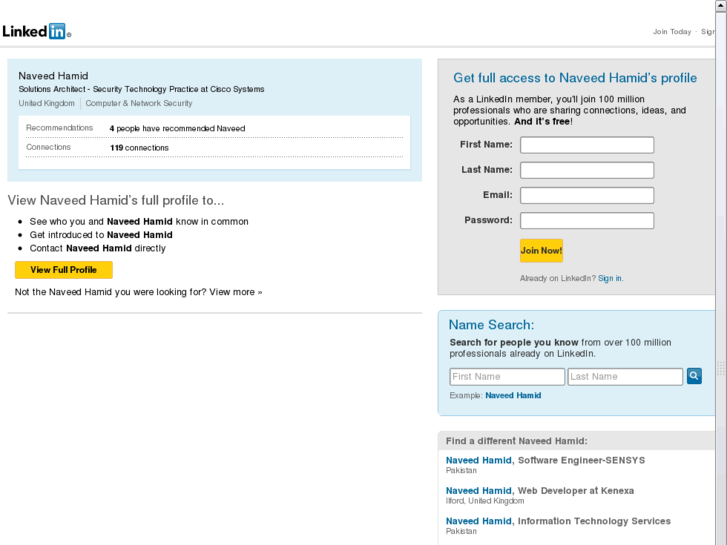Click the Name Search Last Name box
Viewport: 727px width, 545px height.
625,377
